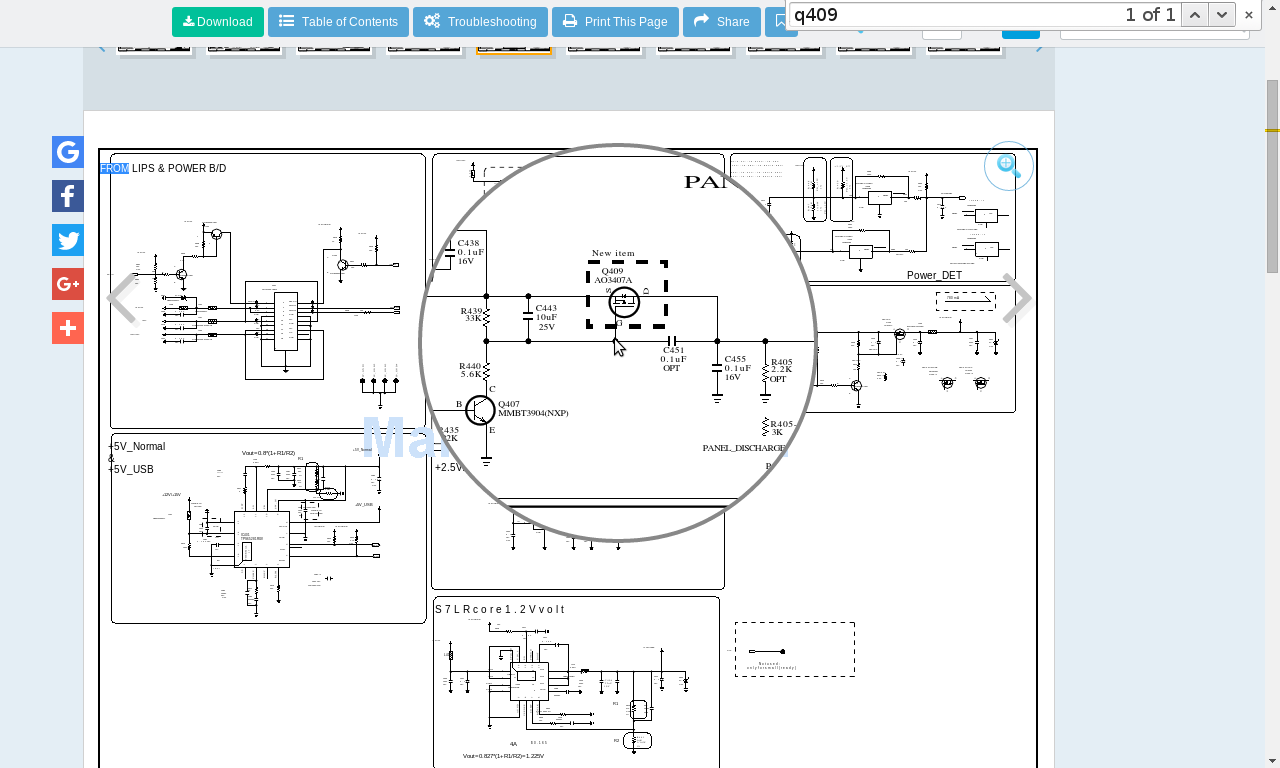Share the page on Twitter
1280x768 pixels.
click(68, 240)
